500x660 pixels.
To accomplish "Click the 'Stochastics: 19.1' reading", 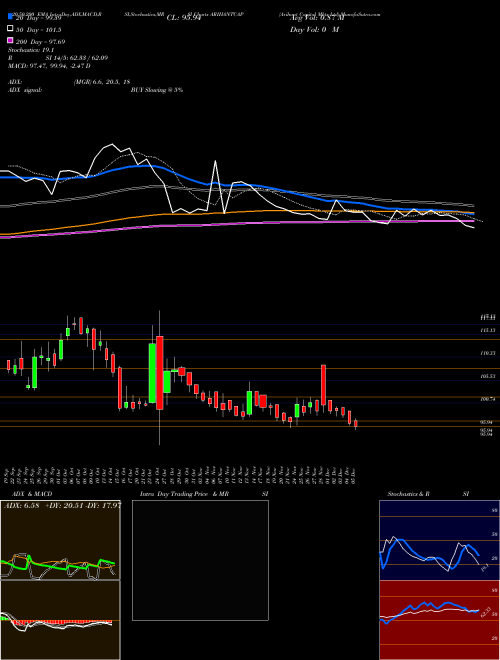I will pos(29,50).
